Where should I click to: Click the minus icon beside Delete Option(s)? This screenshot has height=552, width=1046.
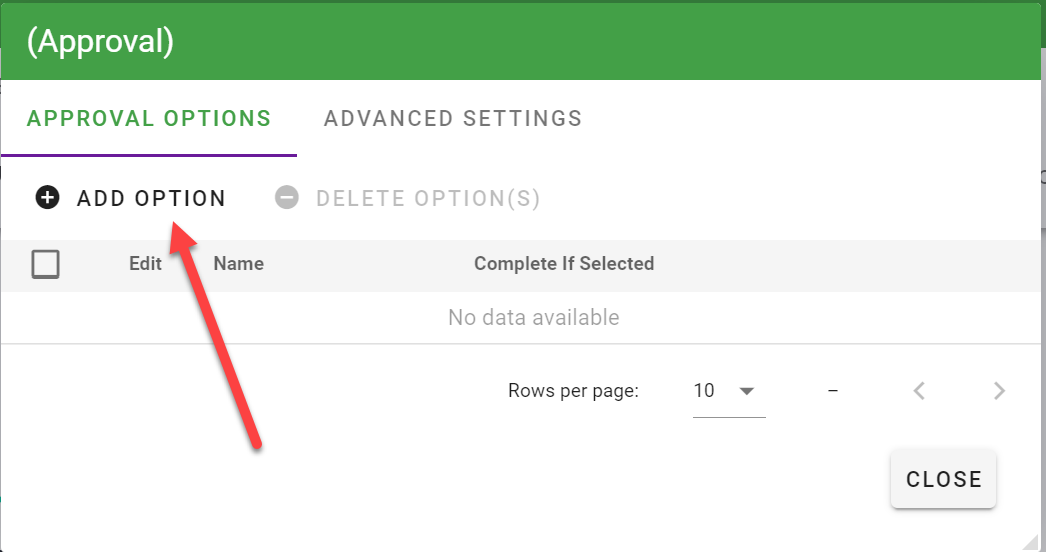(287, 198)
